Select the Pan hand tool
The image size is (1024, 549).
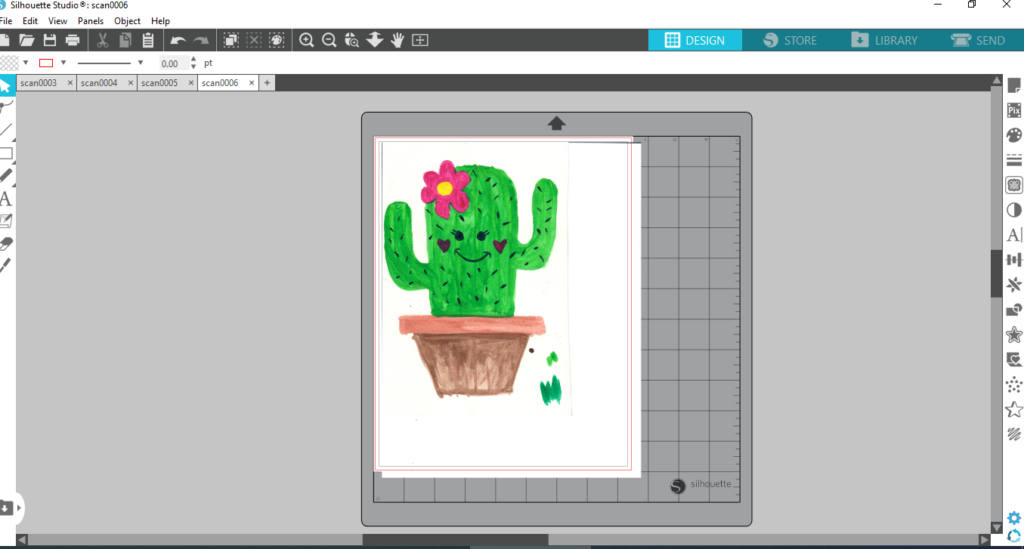tap(397, 40)
